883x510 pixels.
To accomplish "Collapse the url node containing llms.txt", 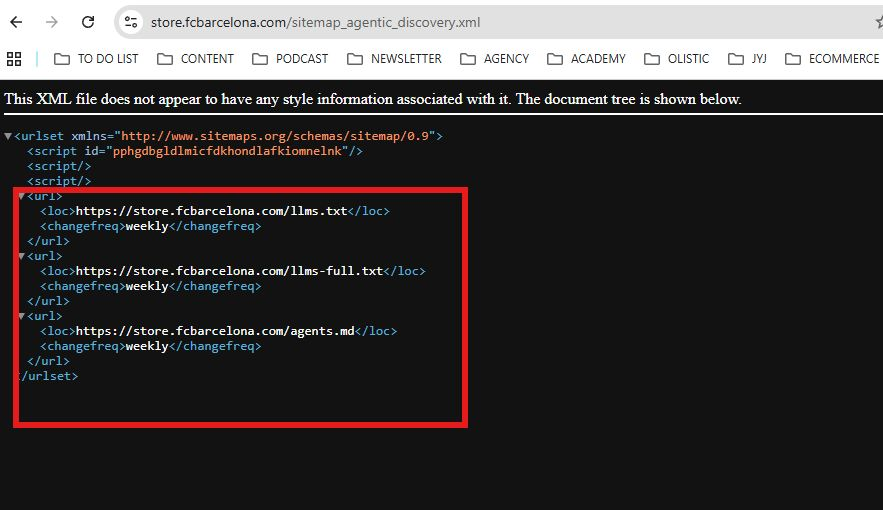I will (x=21, y=196).
